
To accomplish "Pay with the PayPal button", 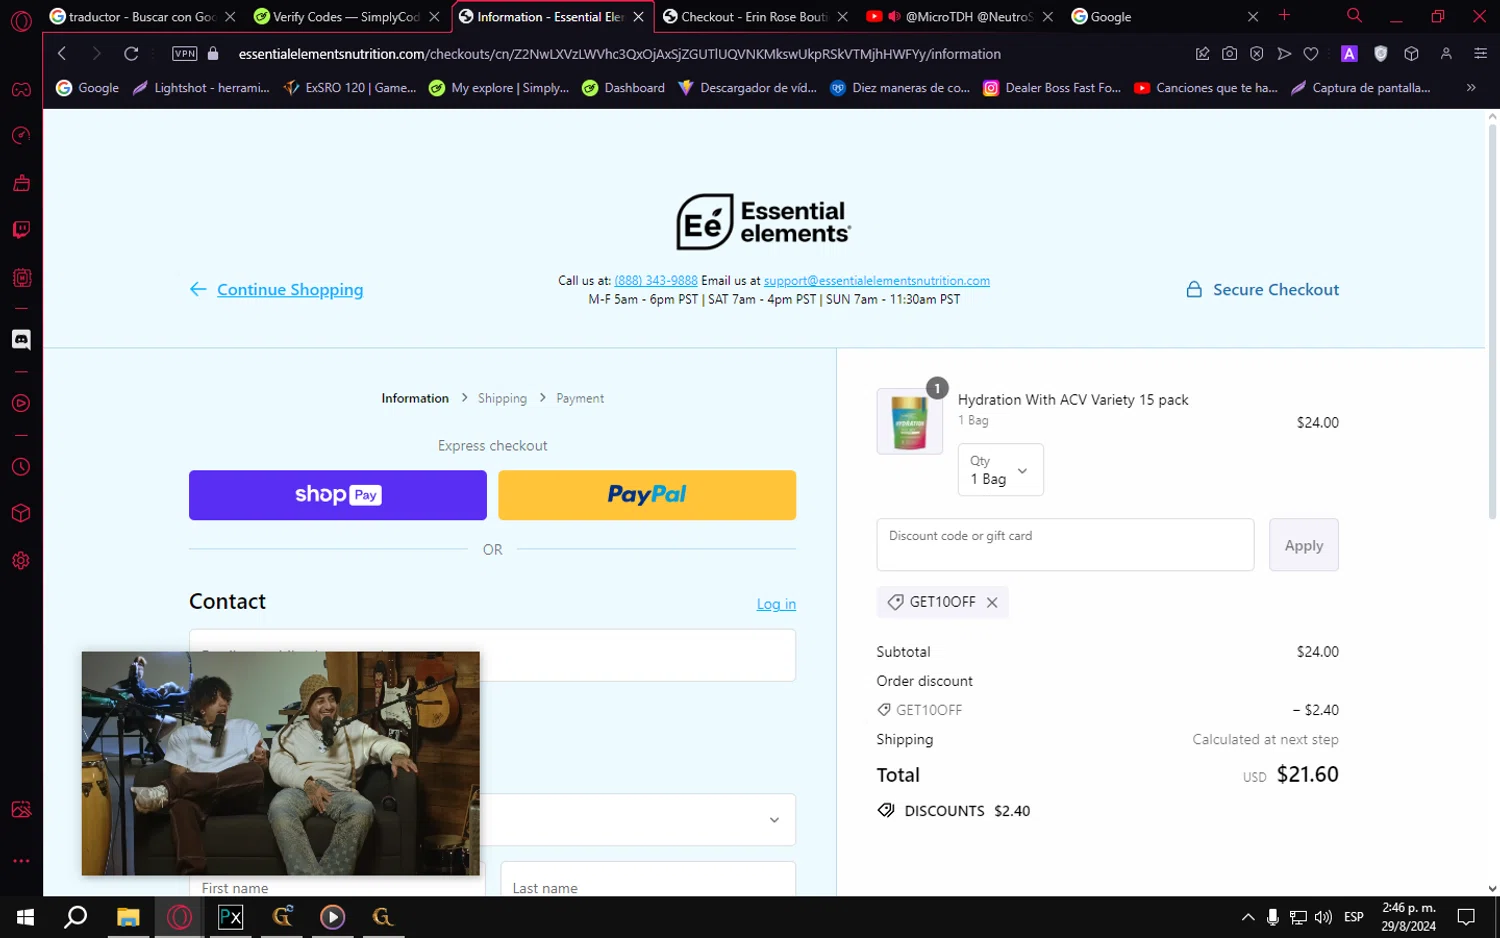I will tap(647, 495).
